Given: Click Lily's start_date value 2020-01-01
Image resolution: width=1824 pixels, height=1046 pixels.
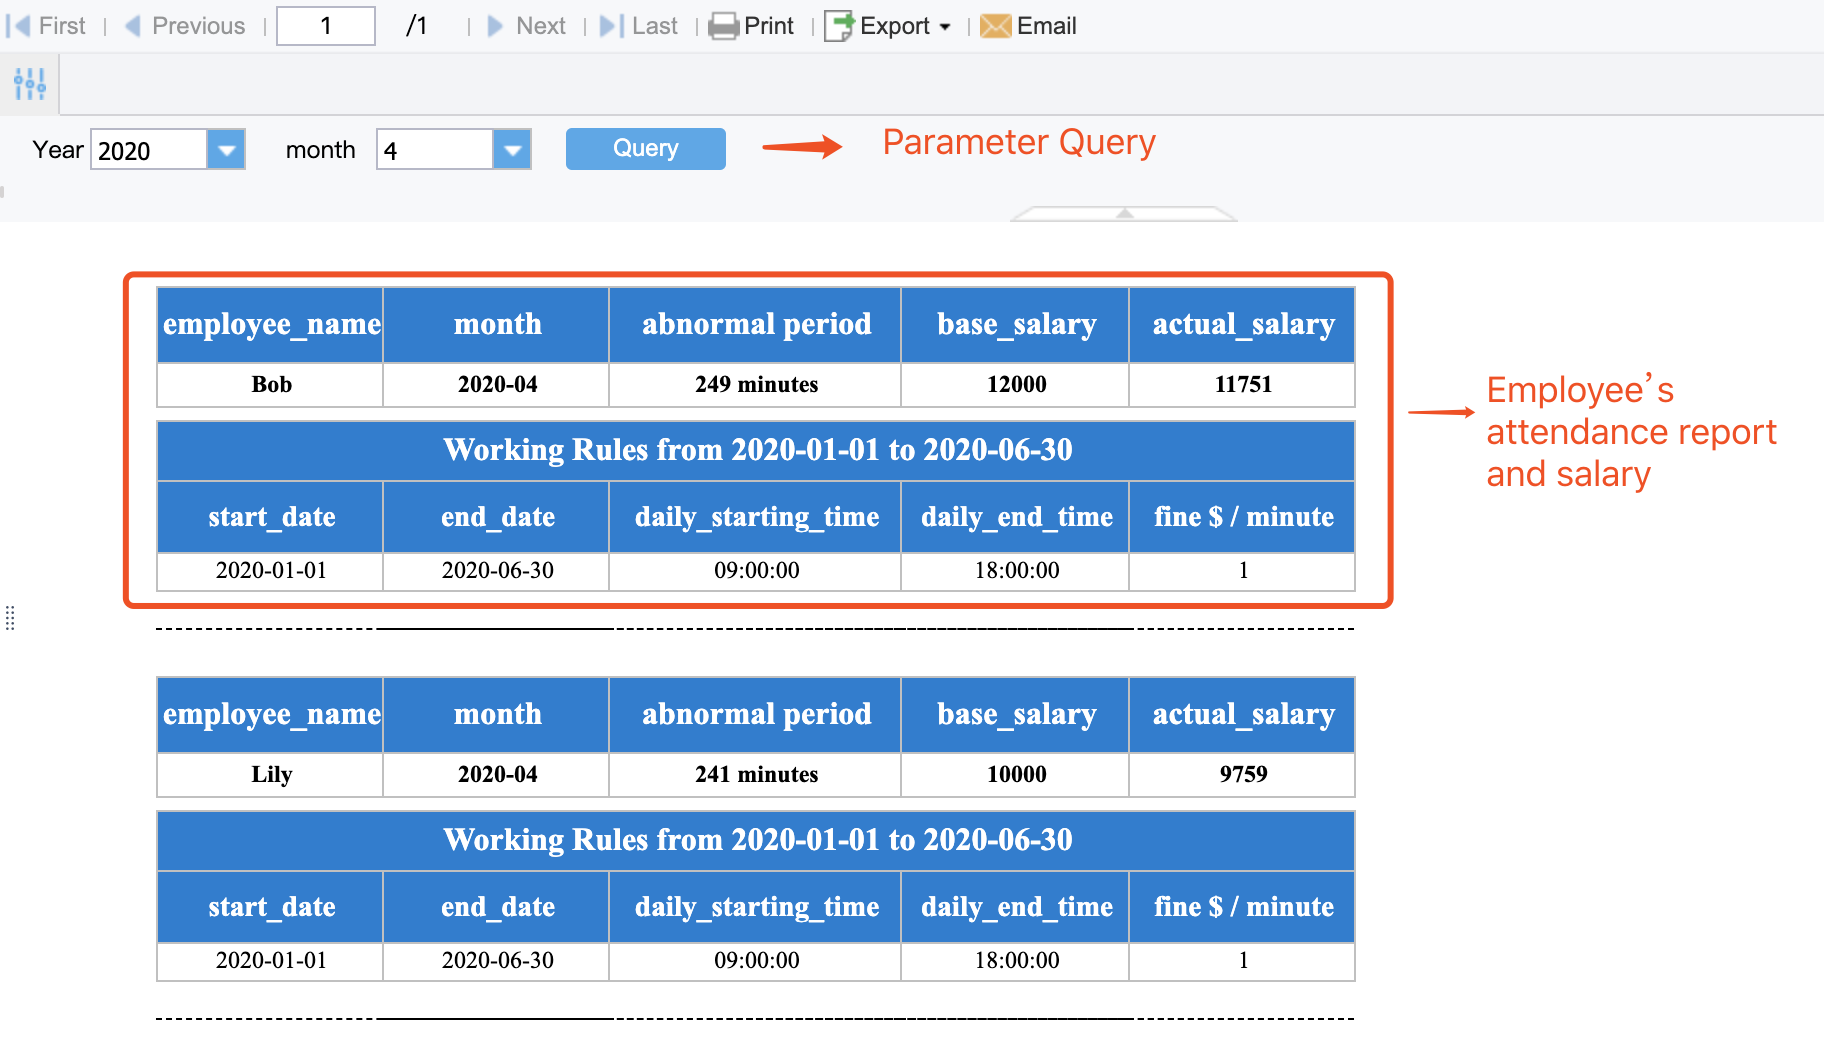Looking at the screenshot, I should (270, 960).
